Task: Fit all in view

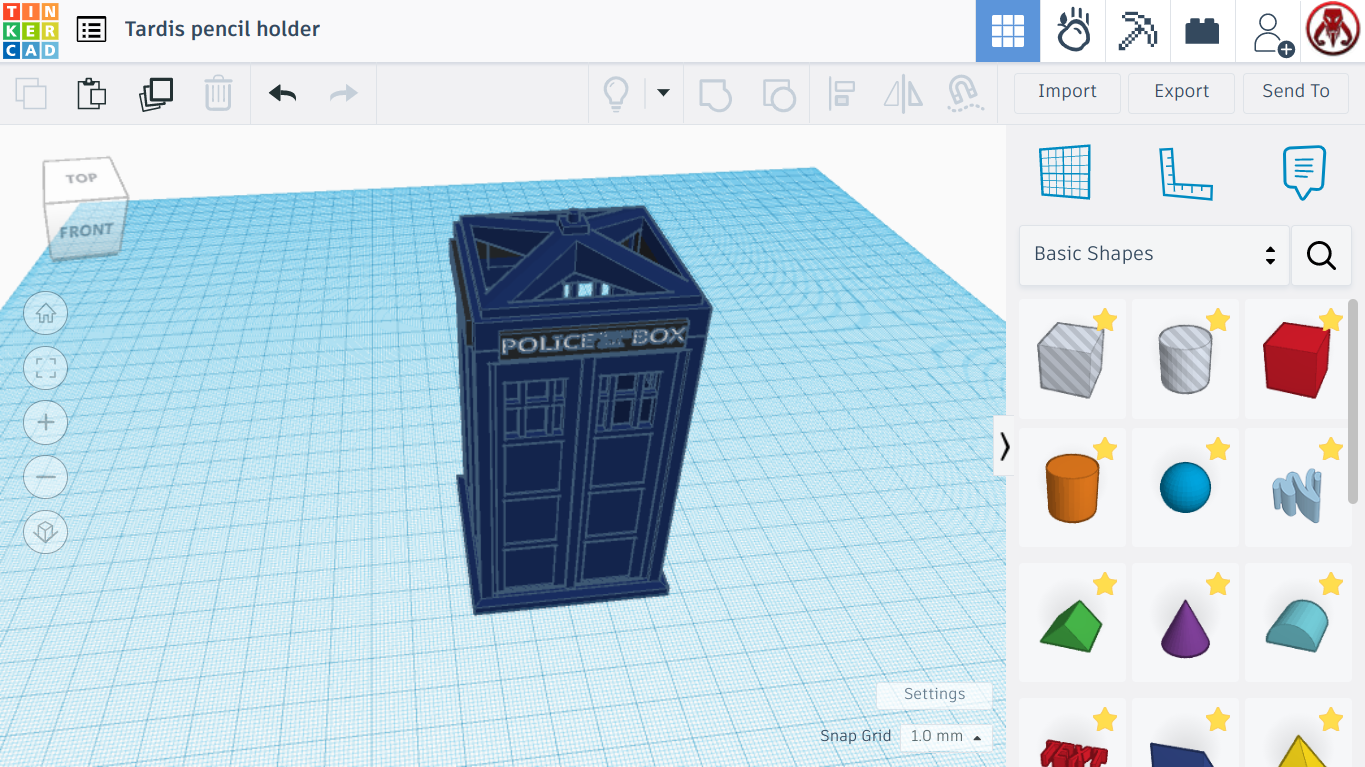Action: (45, 369)
